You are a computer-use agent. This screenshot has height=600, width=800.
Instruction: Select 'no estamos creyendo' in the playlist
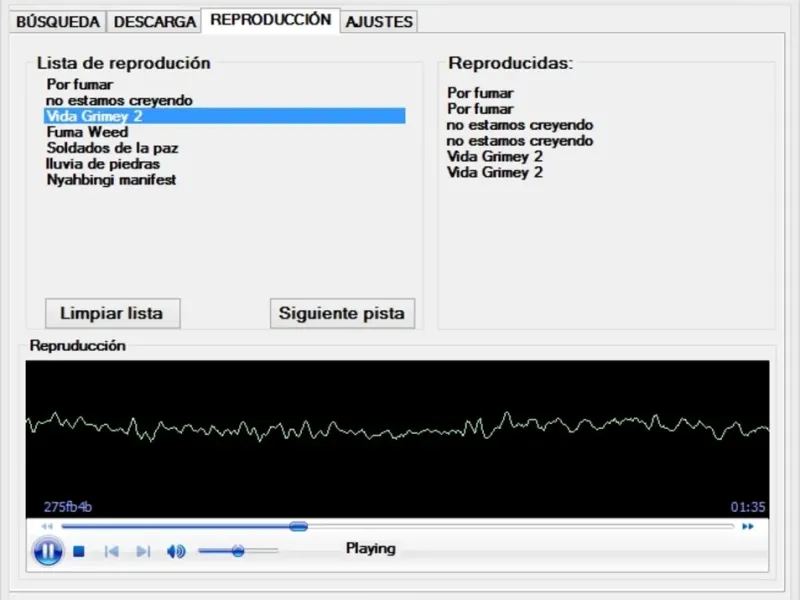pyautogui.click(x=225, y=100)
